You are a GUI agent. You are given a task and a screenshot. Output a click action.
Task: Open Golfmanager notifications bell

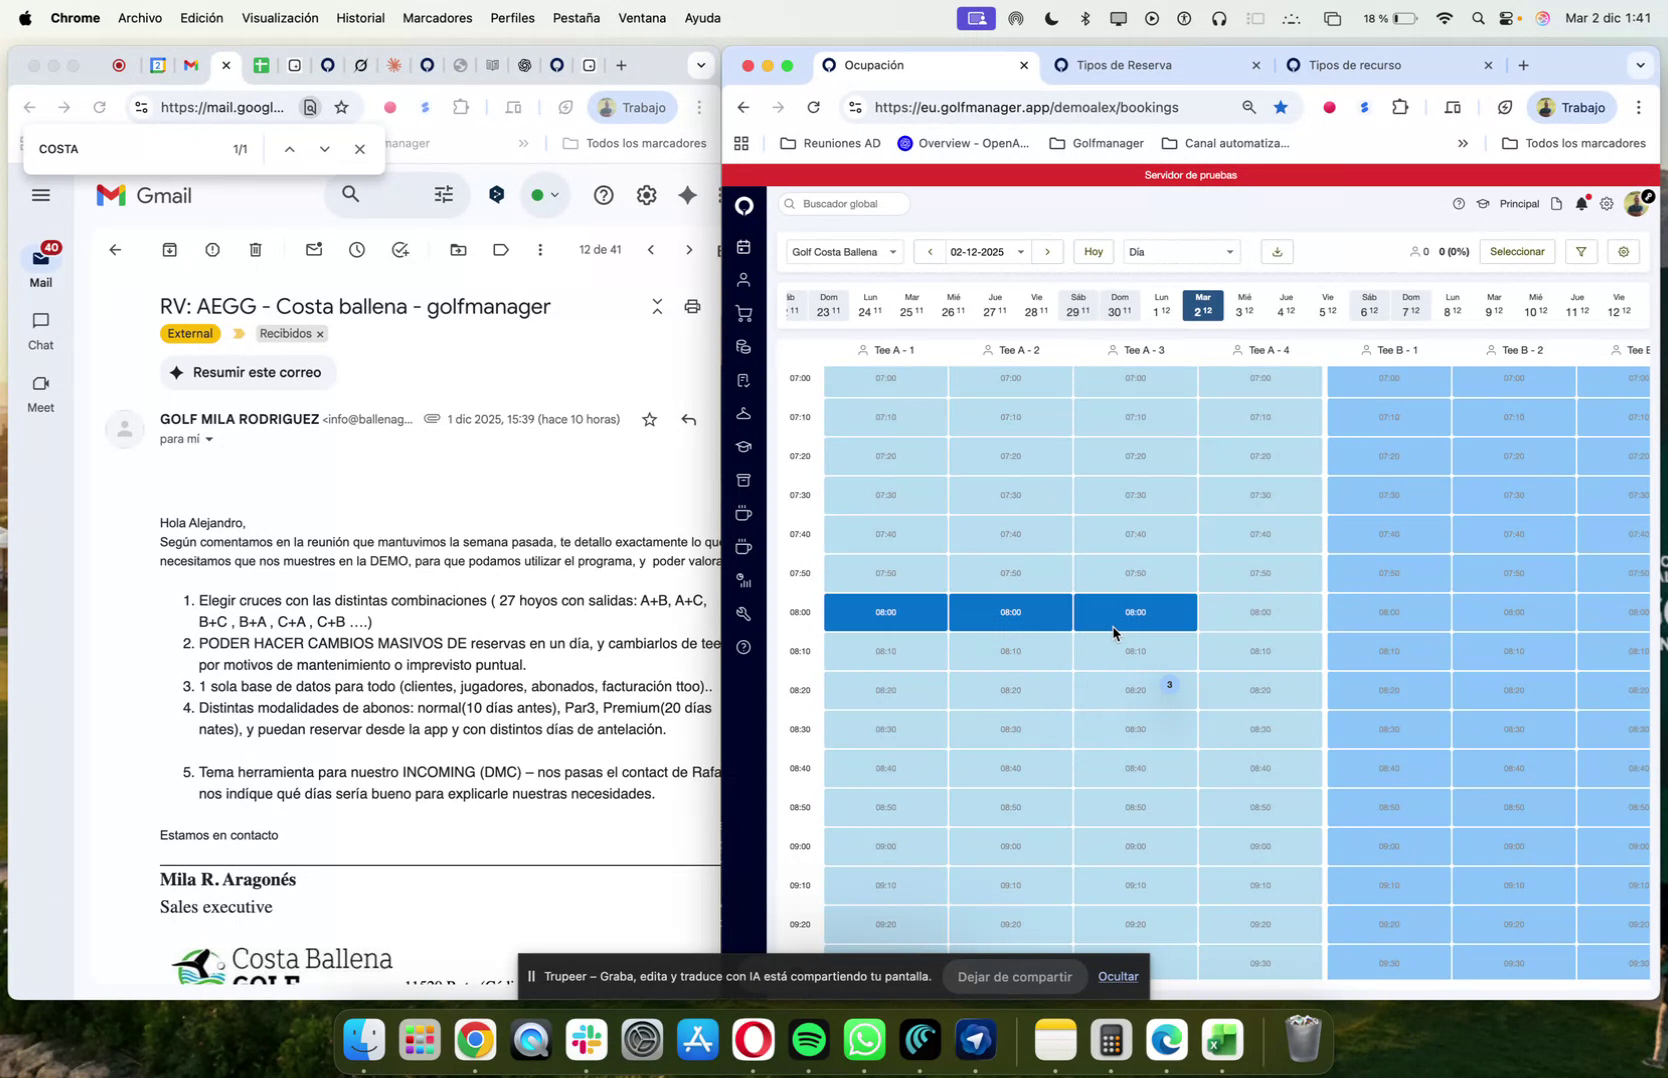[x=1581, y=203]
